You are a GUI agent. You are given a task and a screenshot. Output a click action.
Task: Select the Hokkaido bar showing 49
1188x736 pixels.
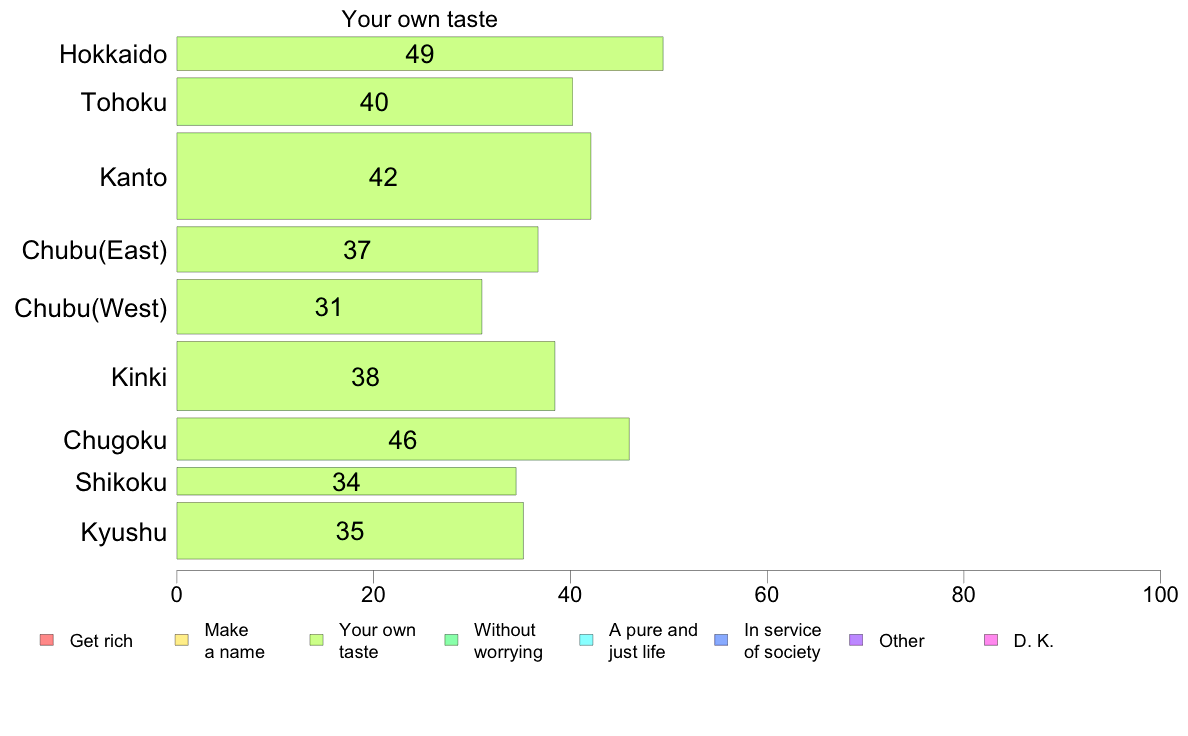tap(420, 54)
